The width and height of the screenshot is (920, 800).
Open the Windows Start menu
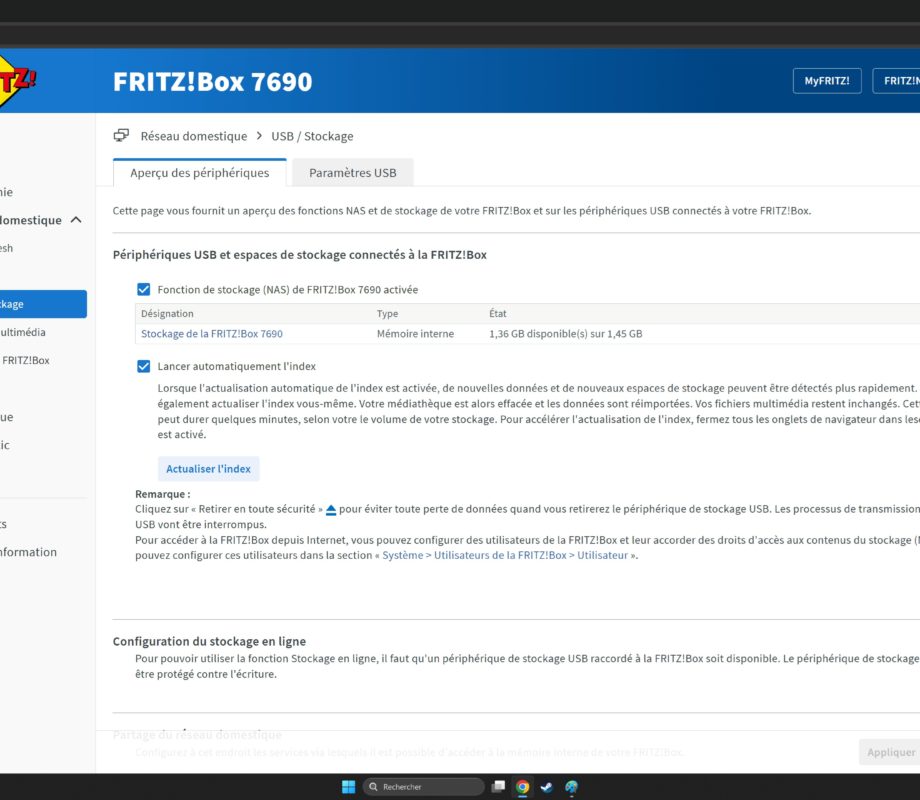click(x=349, y=787)
